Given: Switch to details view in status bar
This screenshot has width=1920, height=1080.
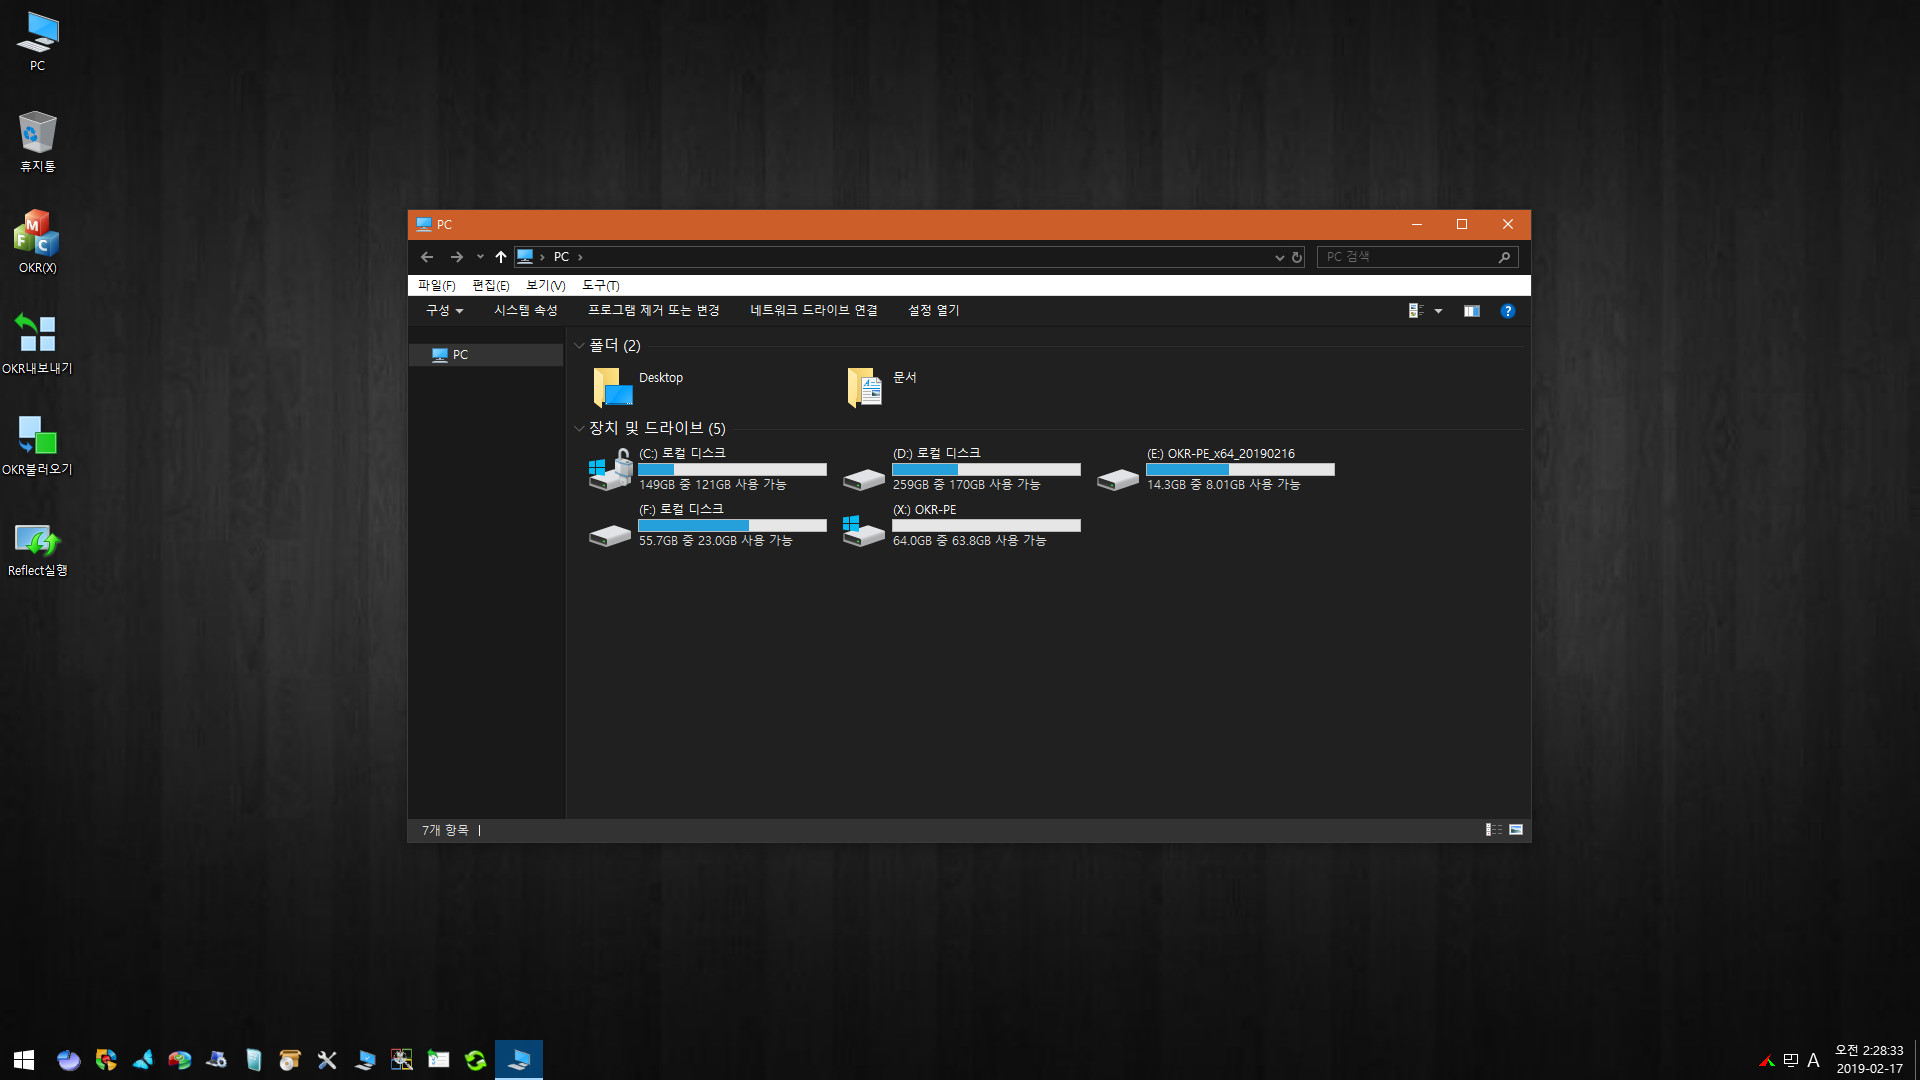Looking at the screenshot, I should 1494,830.
